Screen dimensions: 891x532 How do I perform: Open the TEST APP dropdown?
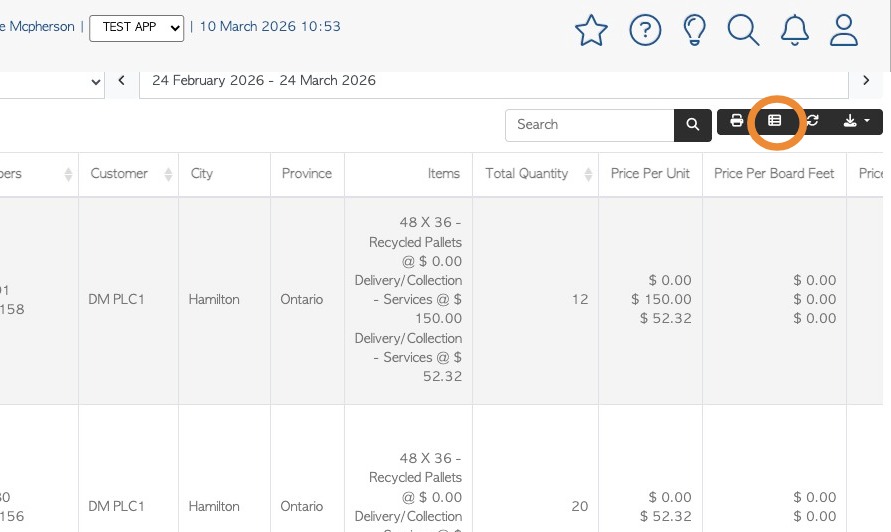(137, 27)
